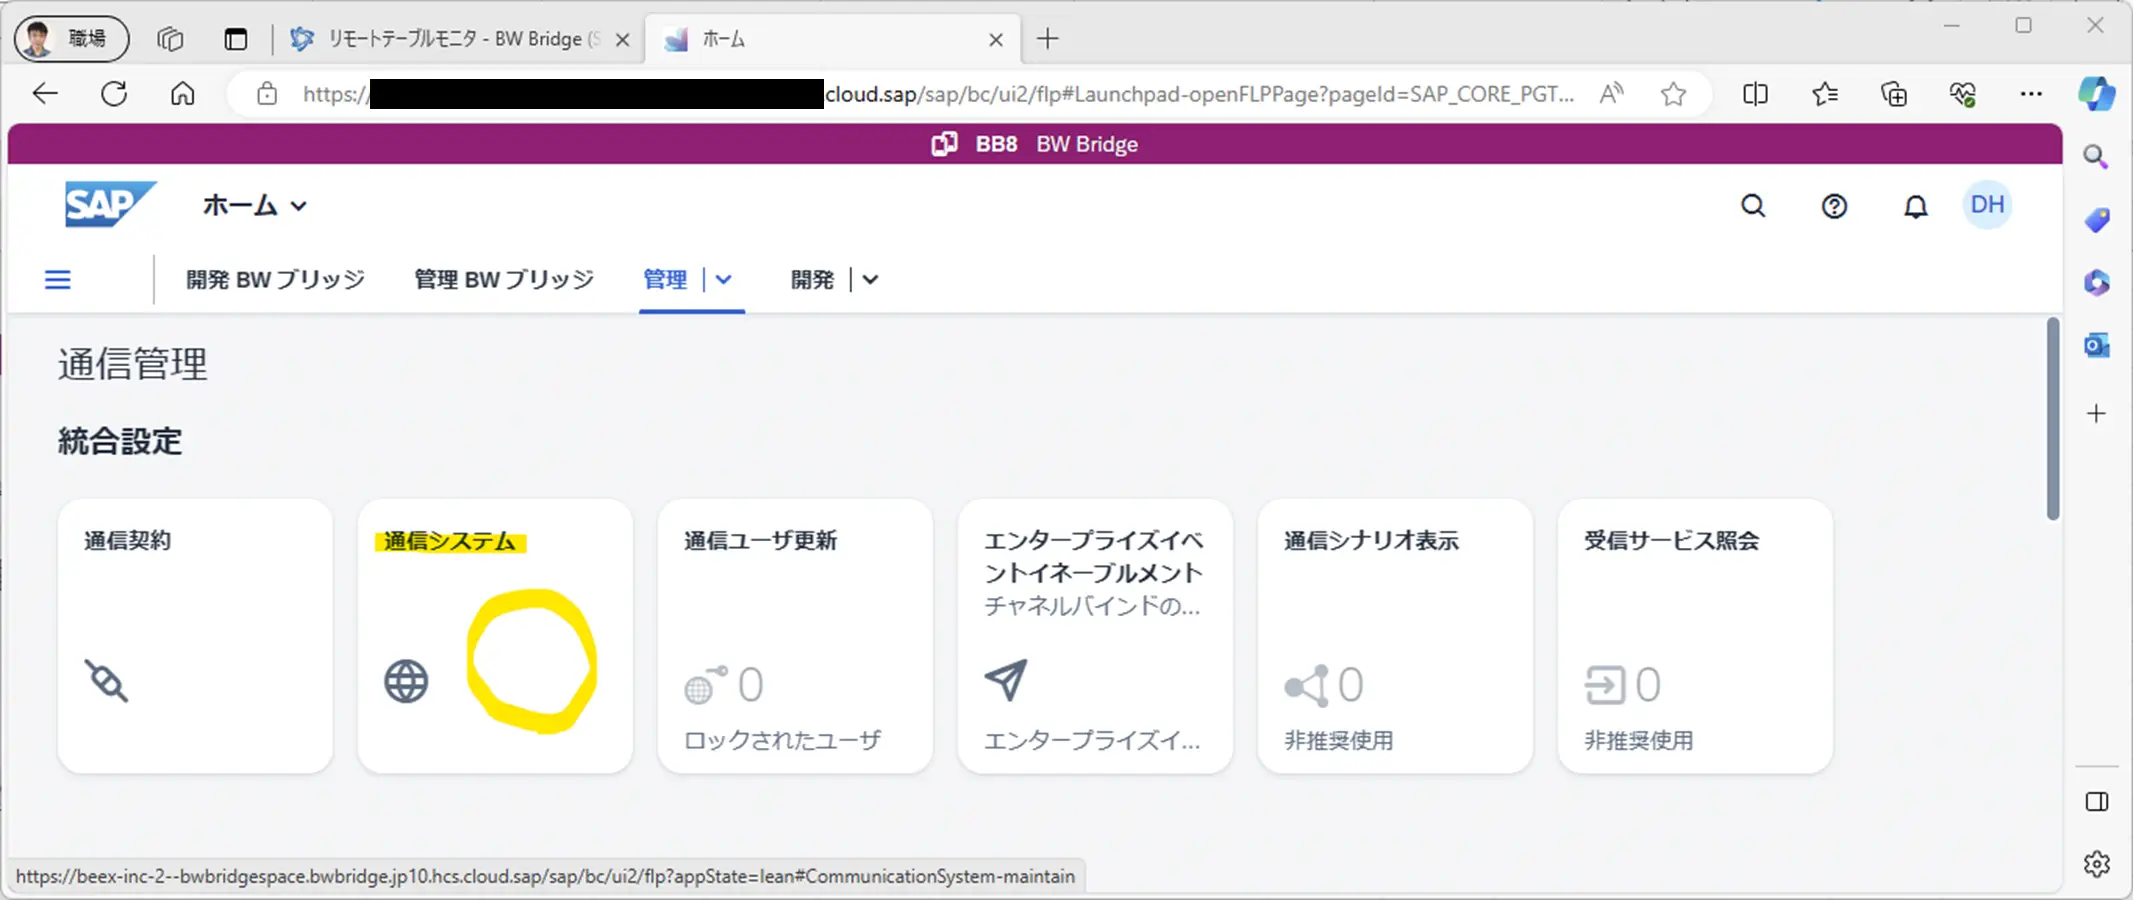Toggle the sidebar panel layout icon
Screen dimensions: 2133x900
tap(2097, 802)
